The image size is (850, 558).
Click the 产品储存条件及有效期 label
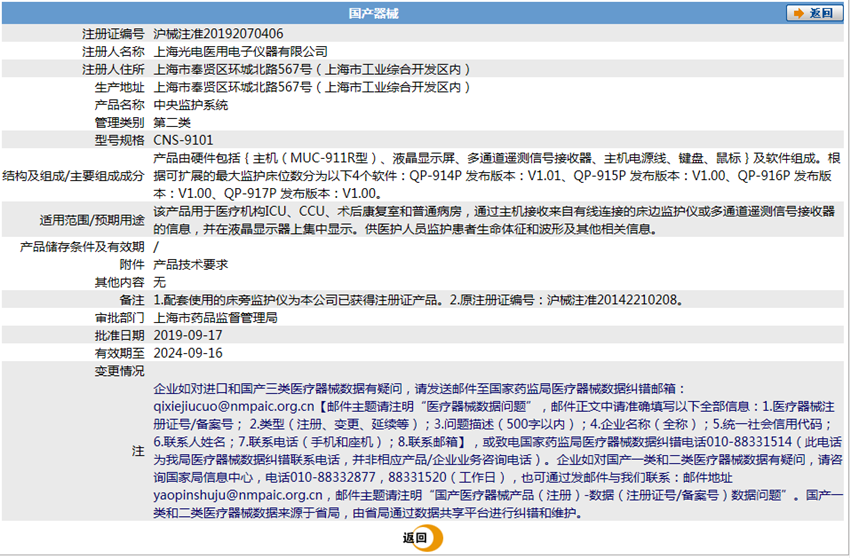[82, 247]
